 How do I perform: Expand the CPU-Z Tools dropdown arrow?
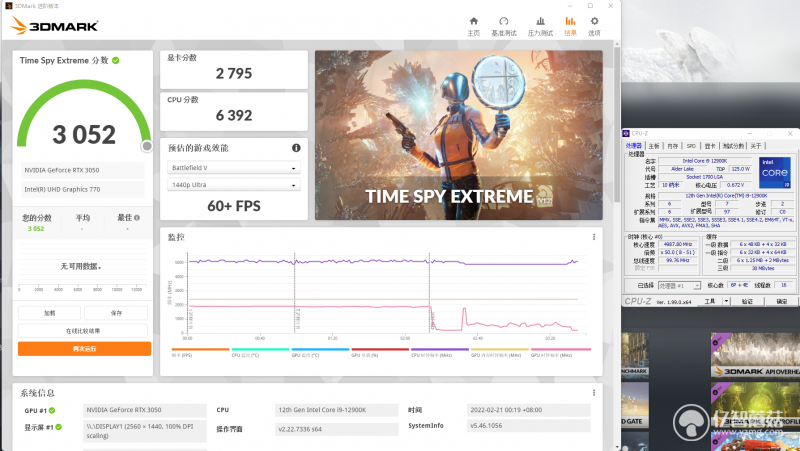click(727, 302)
